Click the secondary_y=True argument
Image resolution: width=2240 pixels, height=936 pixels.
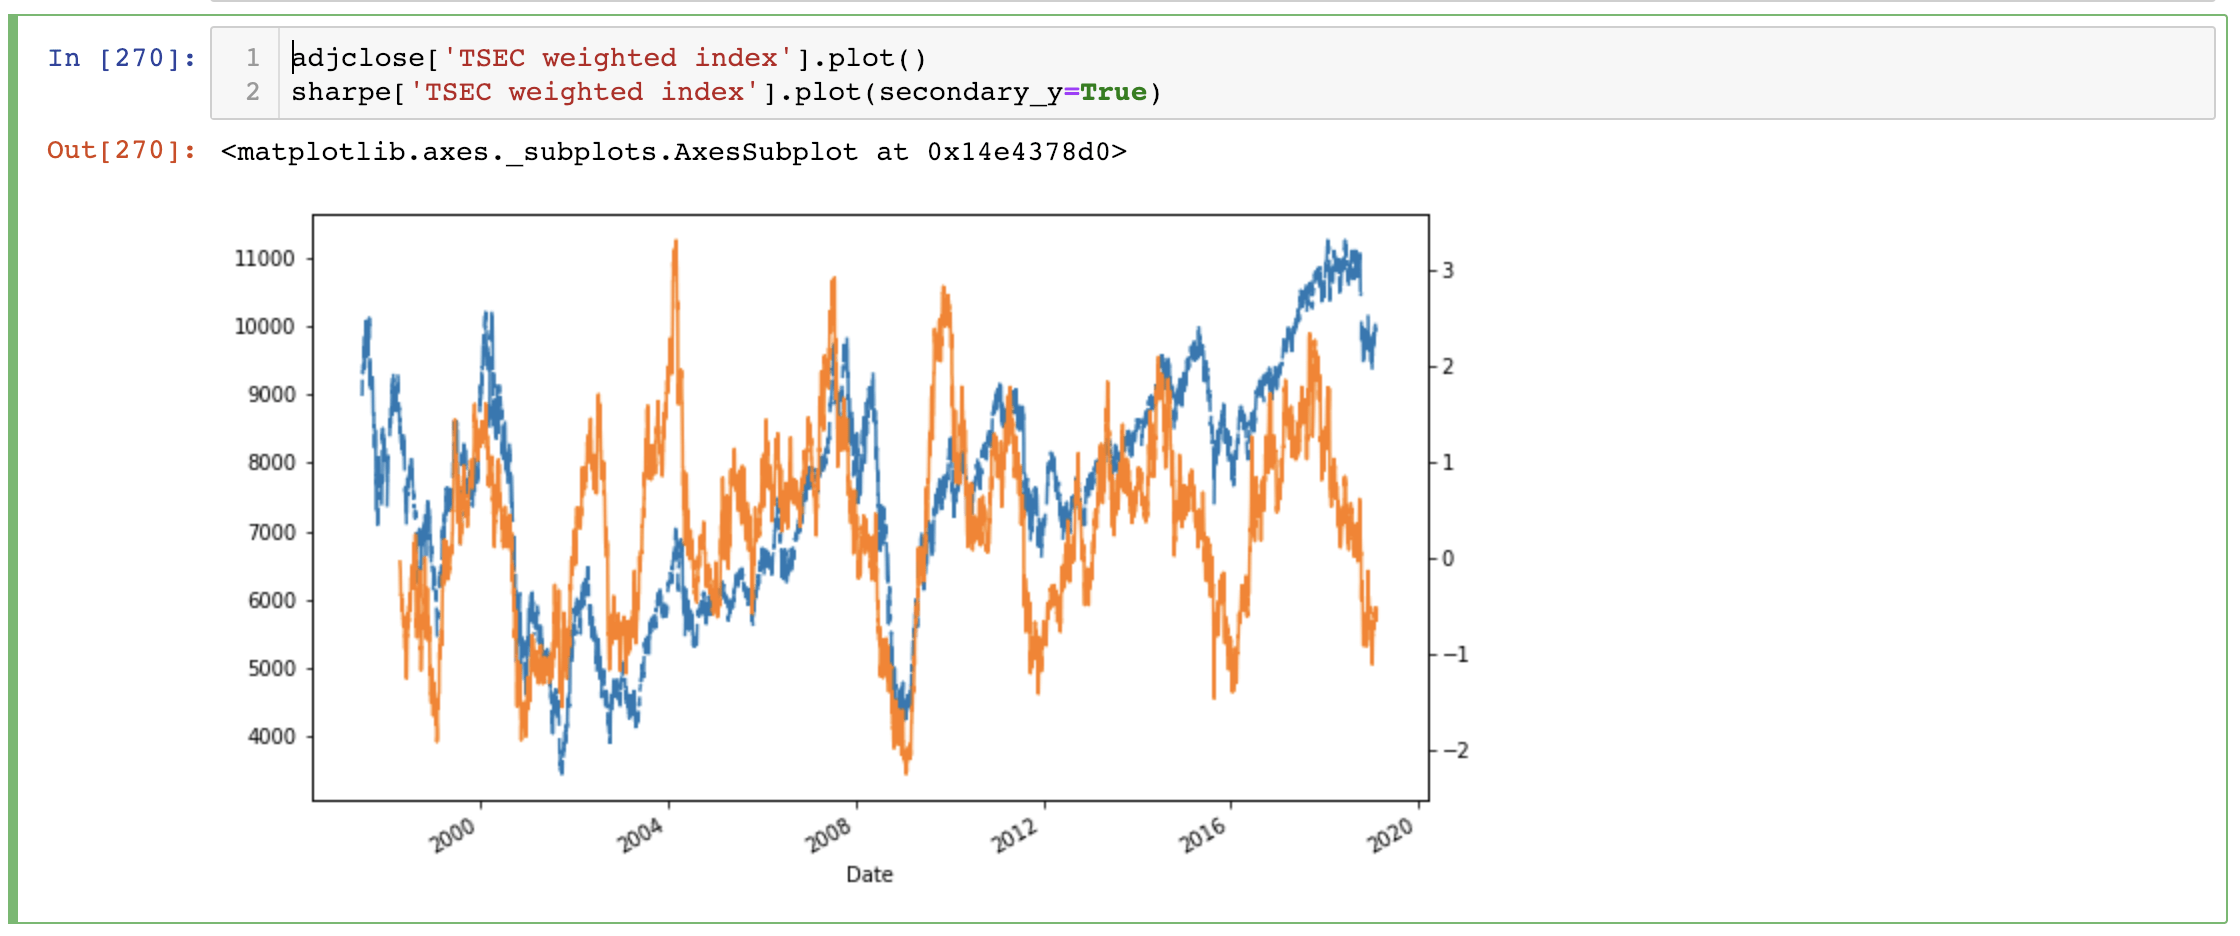coord(1013,92)
